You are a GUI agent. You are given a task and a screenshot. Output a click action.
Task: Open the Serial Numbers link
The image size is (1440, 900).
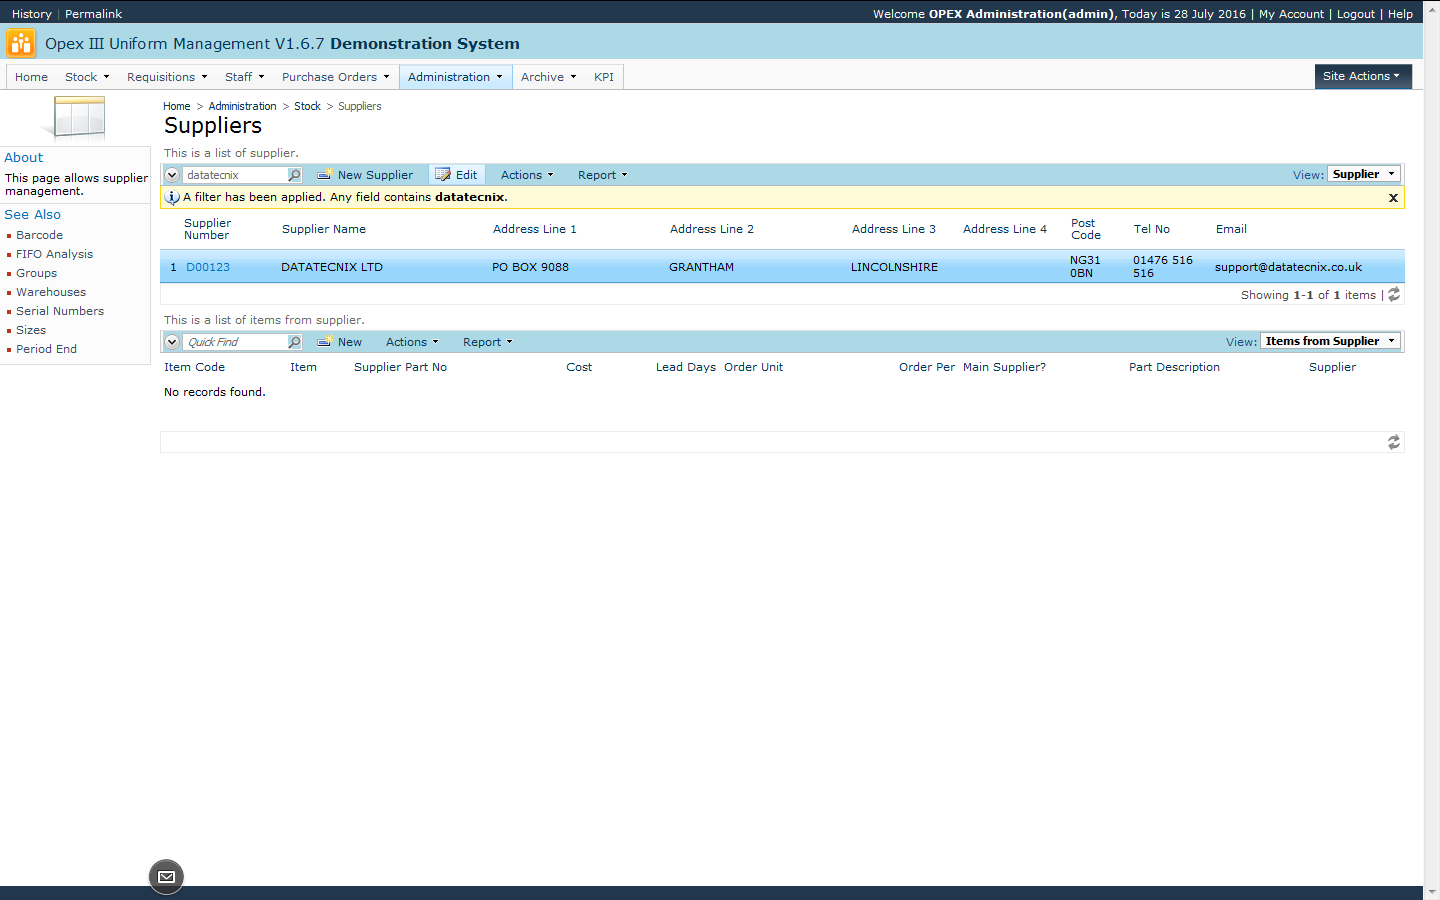[60, 311]
